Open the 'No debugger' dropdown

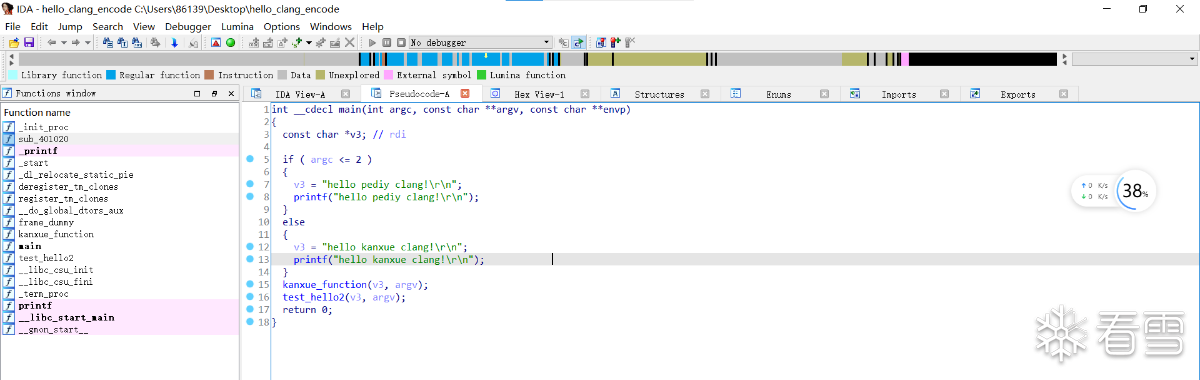pos(480,43)
